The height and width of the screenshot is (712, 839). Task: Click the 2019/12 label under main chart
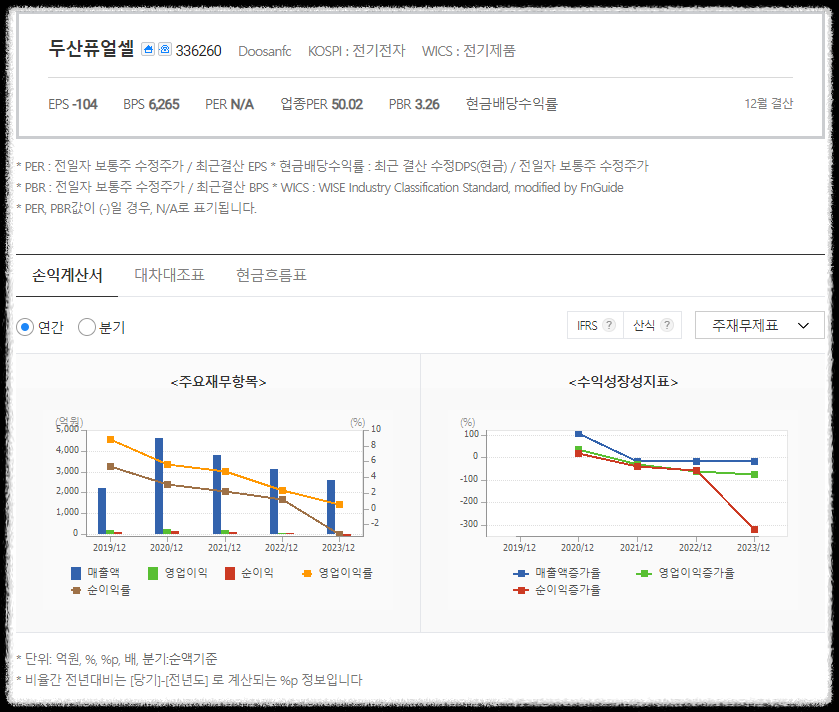click(109, 548)
